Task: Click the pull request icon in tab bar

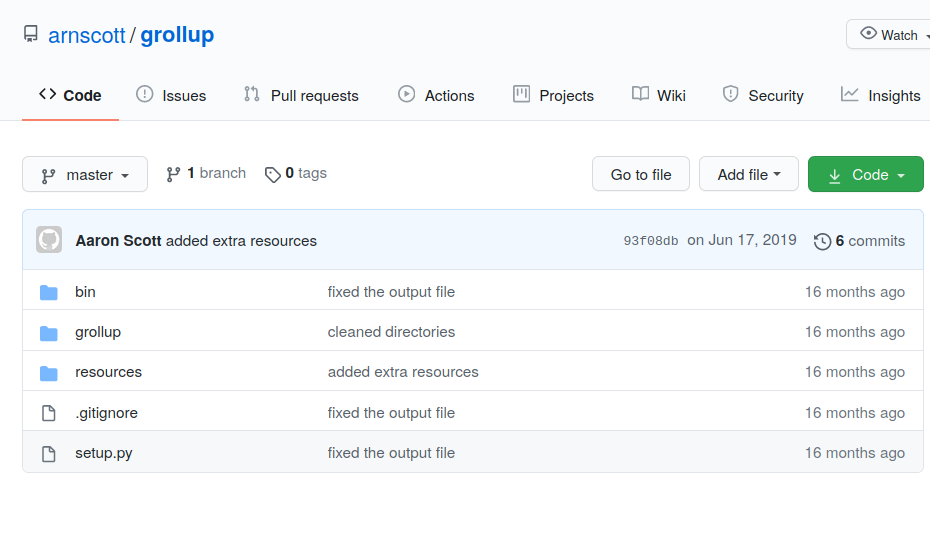Action: [251, 94]
